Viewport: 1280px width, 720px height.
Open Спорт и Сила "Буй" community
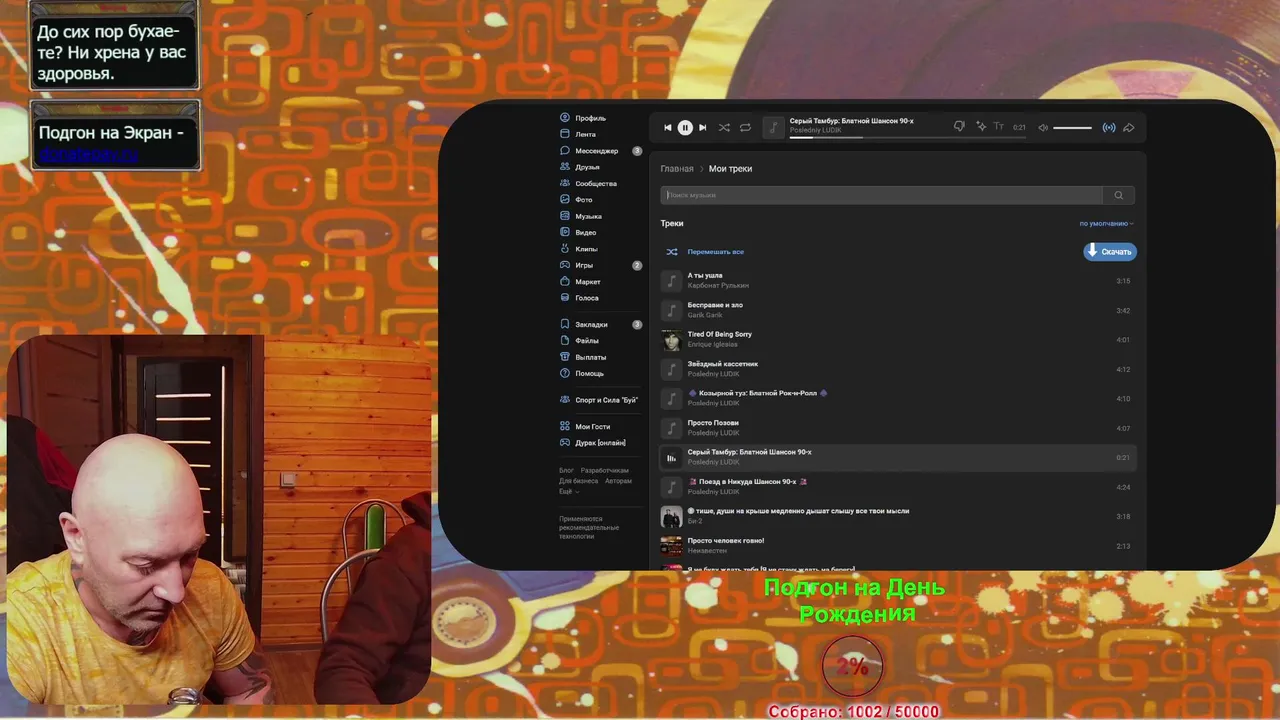(x=599, y=400)
